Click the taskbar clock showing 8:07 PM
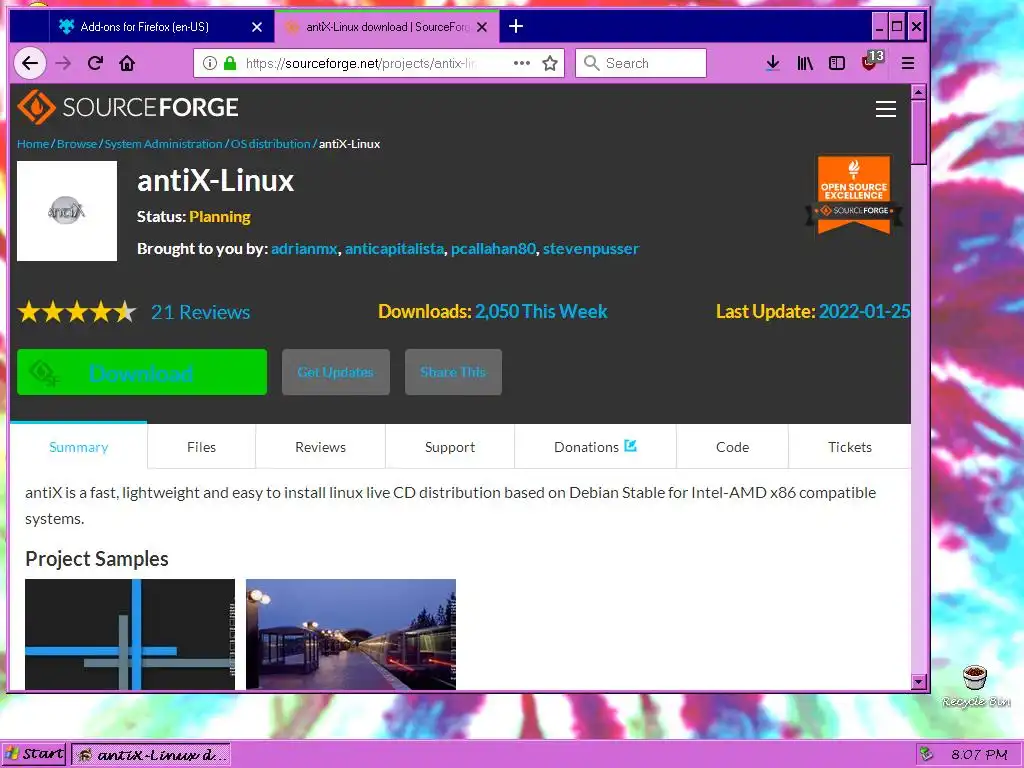 point(979,754)
